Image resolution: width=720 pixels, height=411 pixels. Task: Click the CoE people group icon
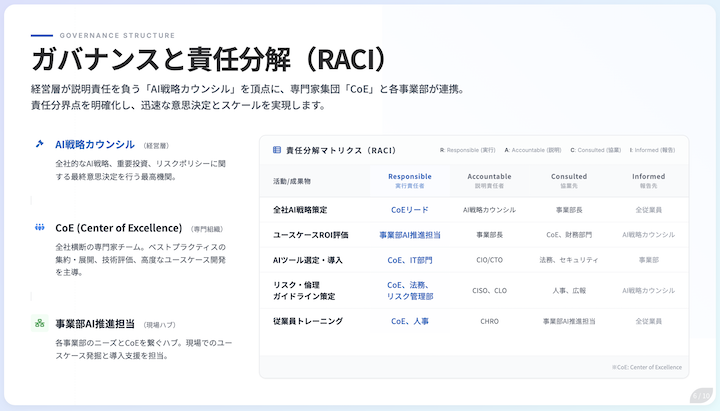coord(39,227)
